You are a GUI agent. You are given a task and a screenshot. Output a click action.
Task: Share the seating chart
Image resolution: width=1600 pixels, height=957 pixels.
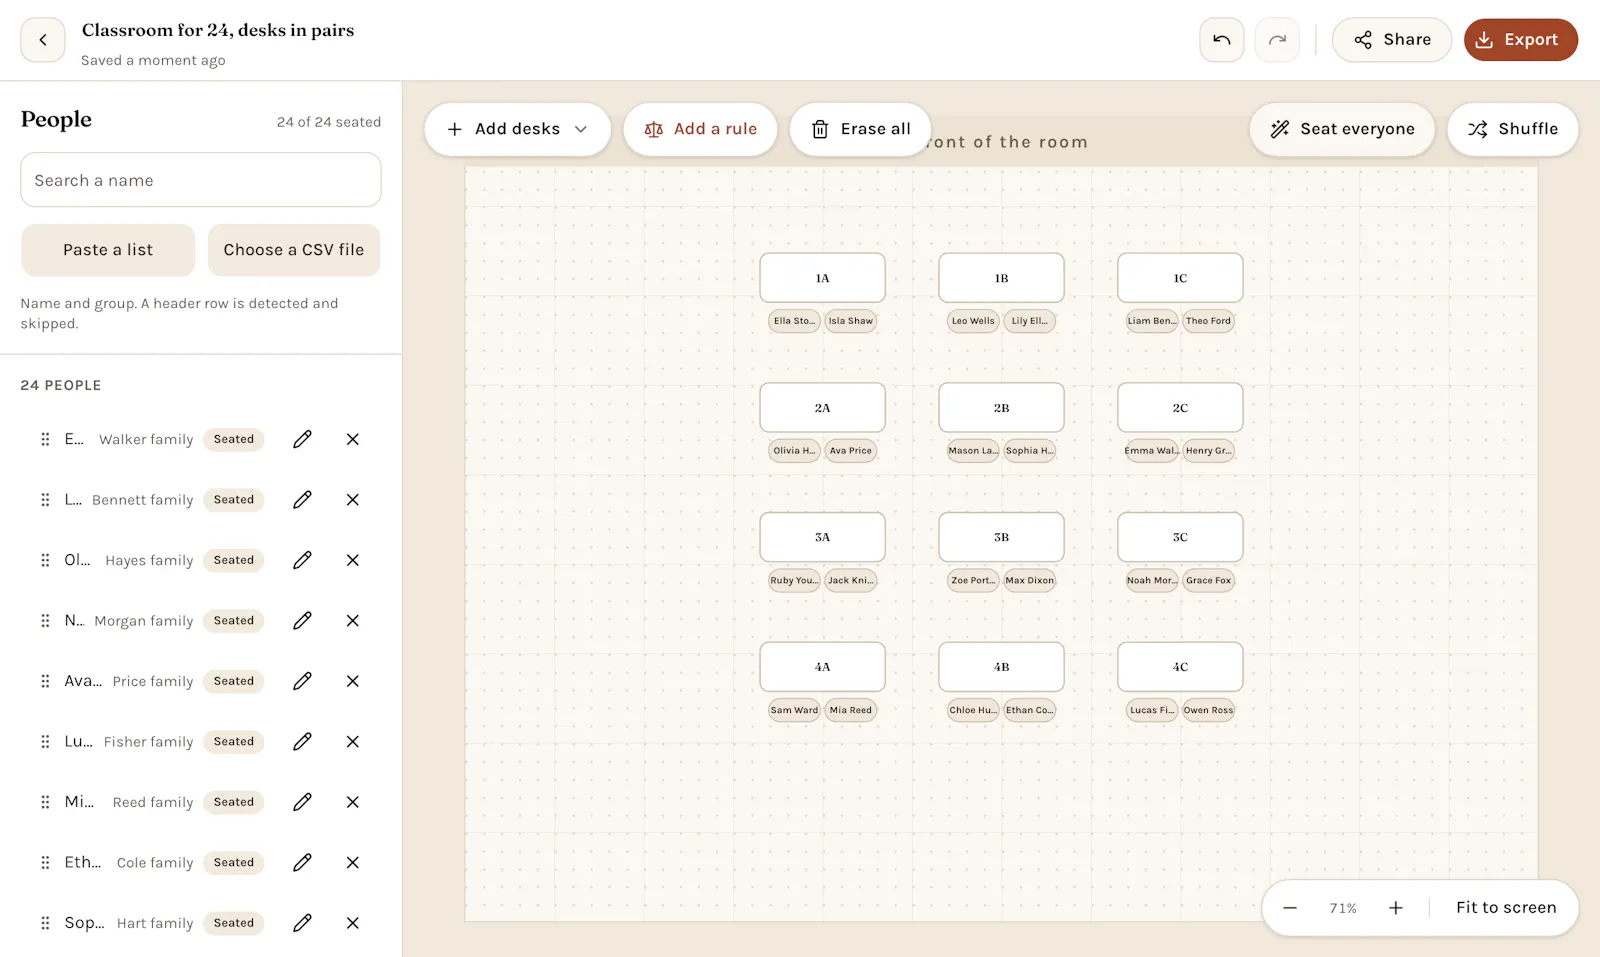[x=1392, y=40]
